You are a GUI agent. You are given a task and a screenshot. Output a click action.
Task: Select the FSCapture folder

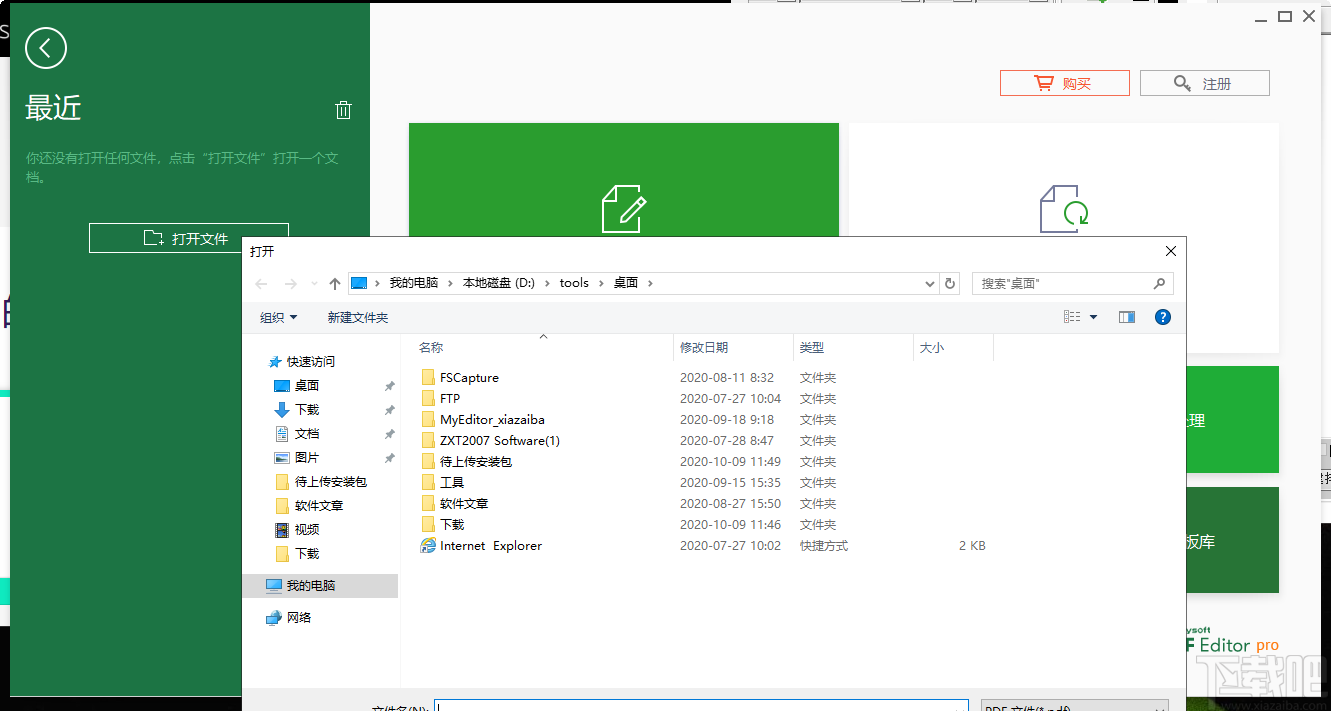pos(469,378)
